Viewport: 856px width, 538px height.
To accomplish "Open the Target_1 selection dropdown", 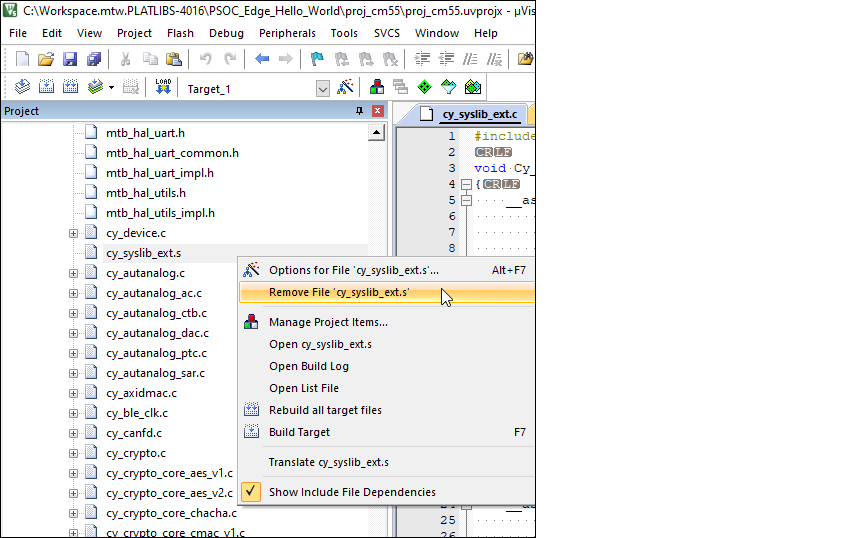I will click(323, 88).
